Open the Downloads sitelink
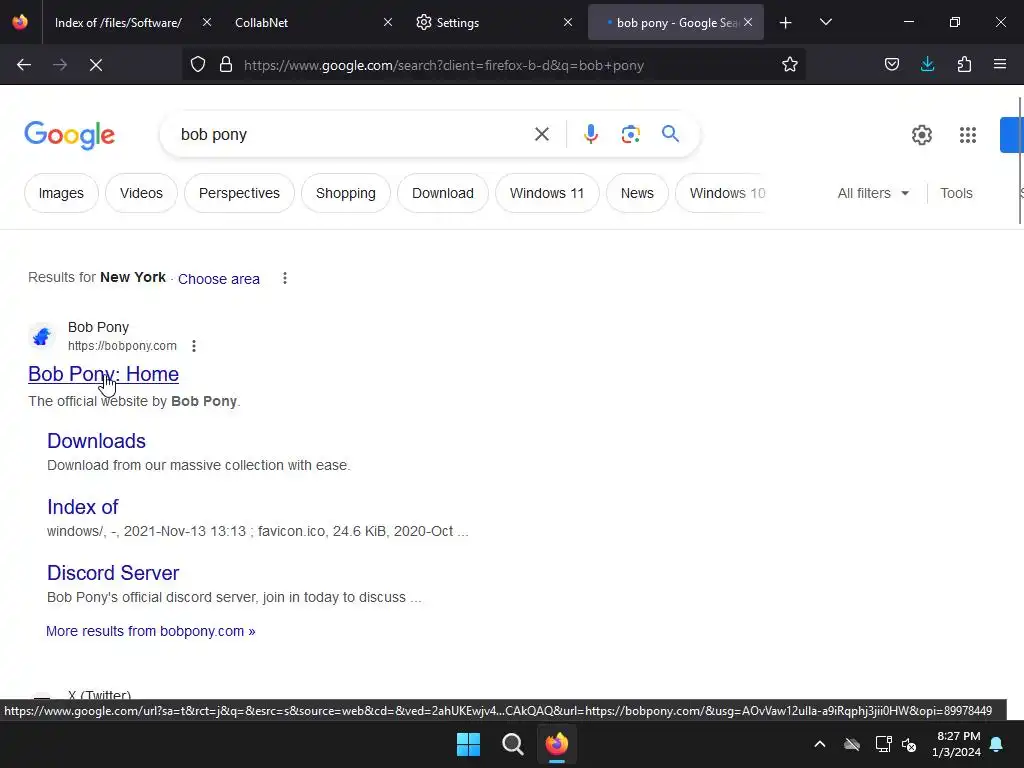Image resolution: width=1024 pixels, height=768 pixels. coord(96,441)
